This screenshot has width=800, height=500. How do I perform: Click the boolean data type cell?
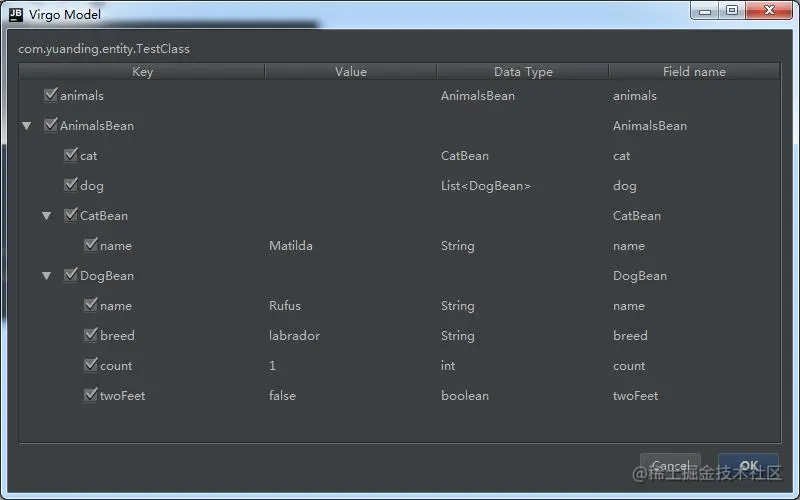click(465, 395)
